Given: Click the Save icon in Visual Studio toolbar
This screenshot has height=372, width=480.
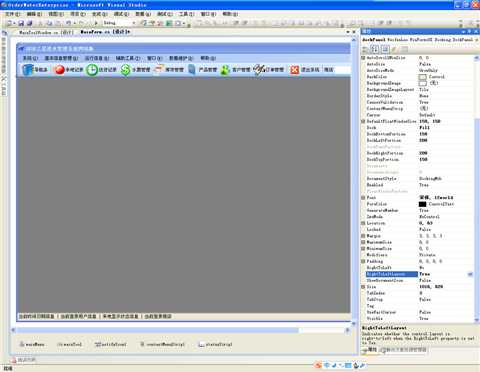Looking at the screenshot, I should 21,23.
